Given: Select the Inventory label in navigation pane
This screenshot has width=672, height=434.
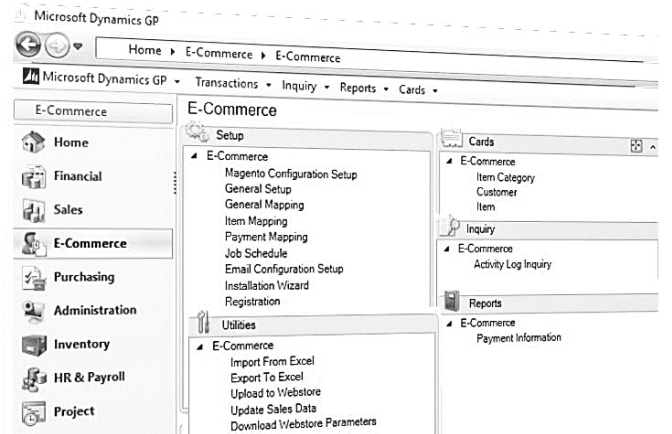Looking at the screenshot, I should tap(81, 344).
